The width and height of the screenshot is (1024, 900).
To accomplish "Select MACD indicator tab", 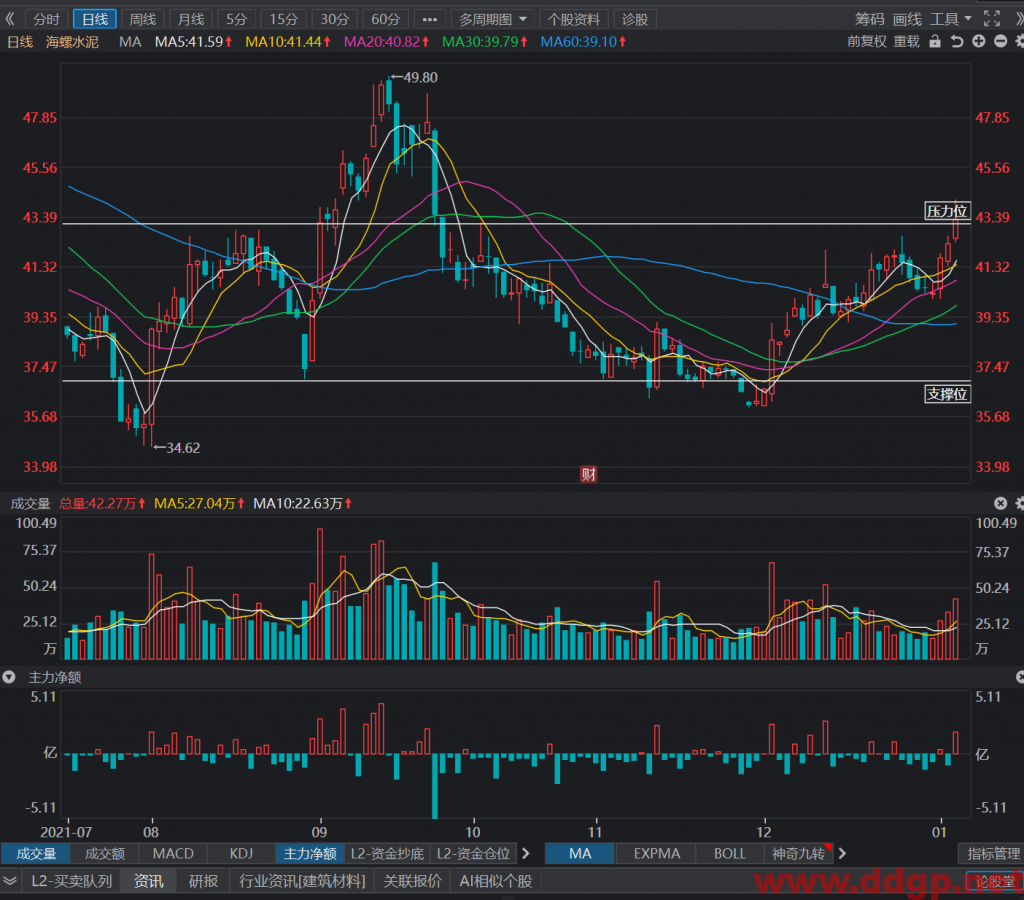I will point(173,853).
